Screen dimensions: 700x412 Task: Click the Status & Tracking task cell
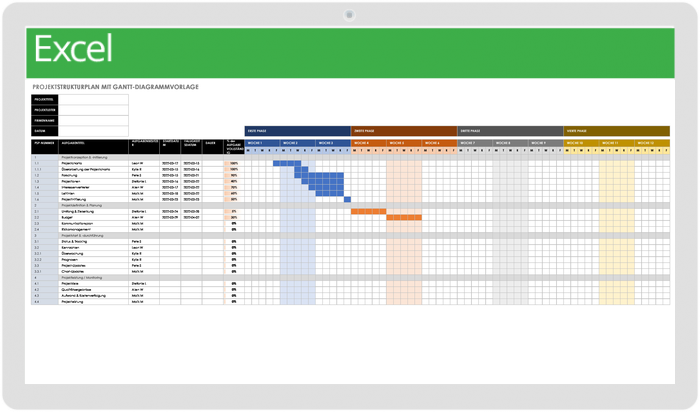click(93, 241)
